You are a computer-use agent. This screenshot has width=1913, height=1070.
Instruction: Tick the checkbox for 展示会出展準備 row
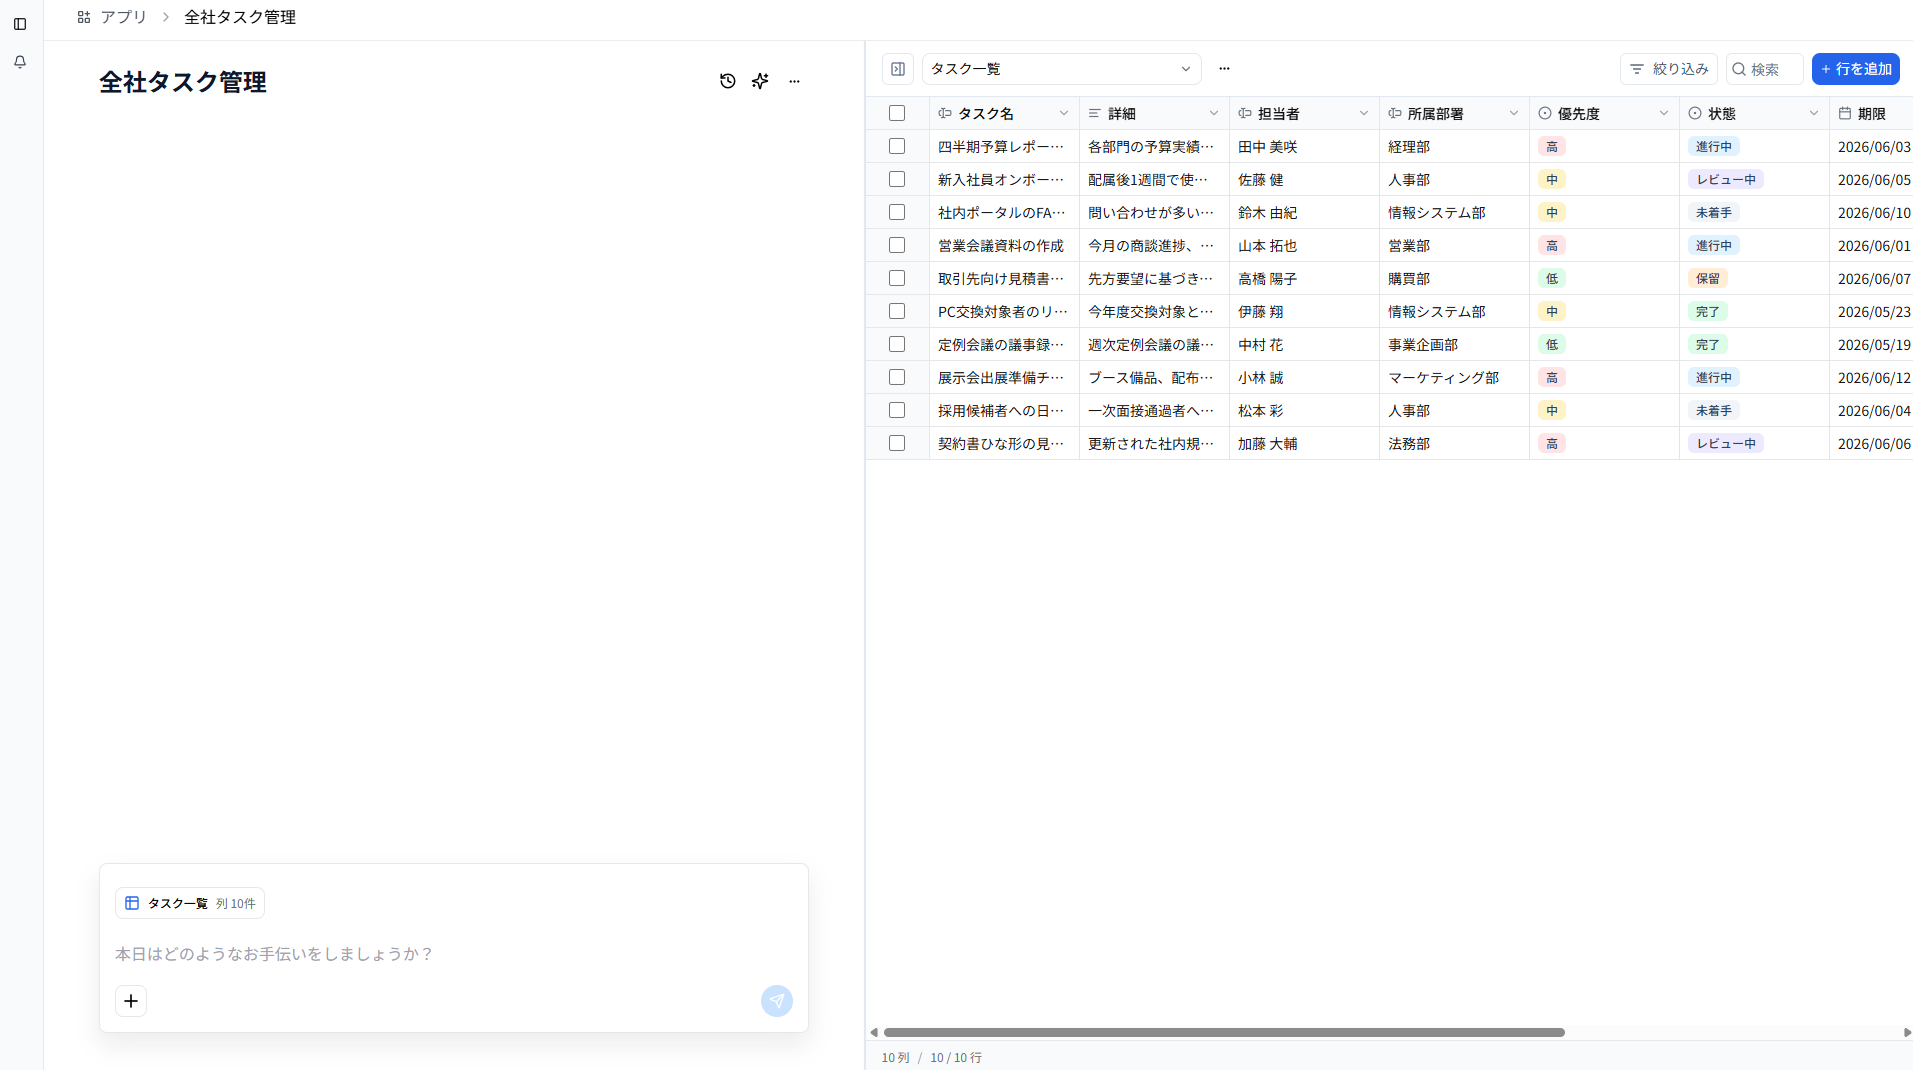897,377
